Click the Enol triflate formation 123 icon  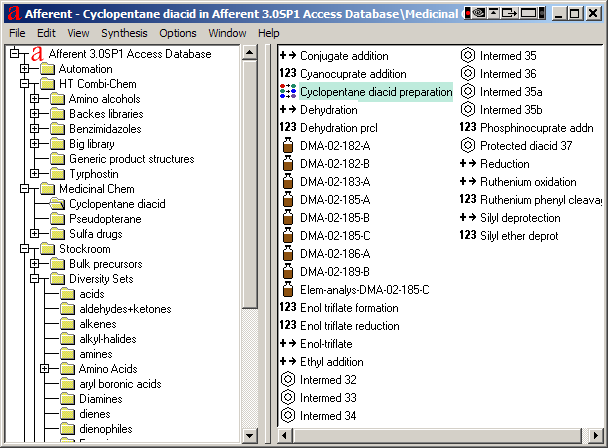pos(288,307)
